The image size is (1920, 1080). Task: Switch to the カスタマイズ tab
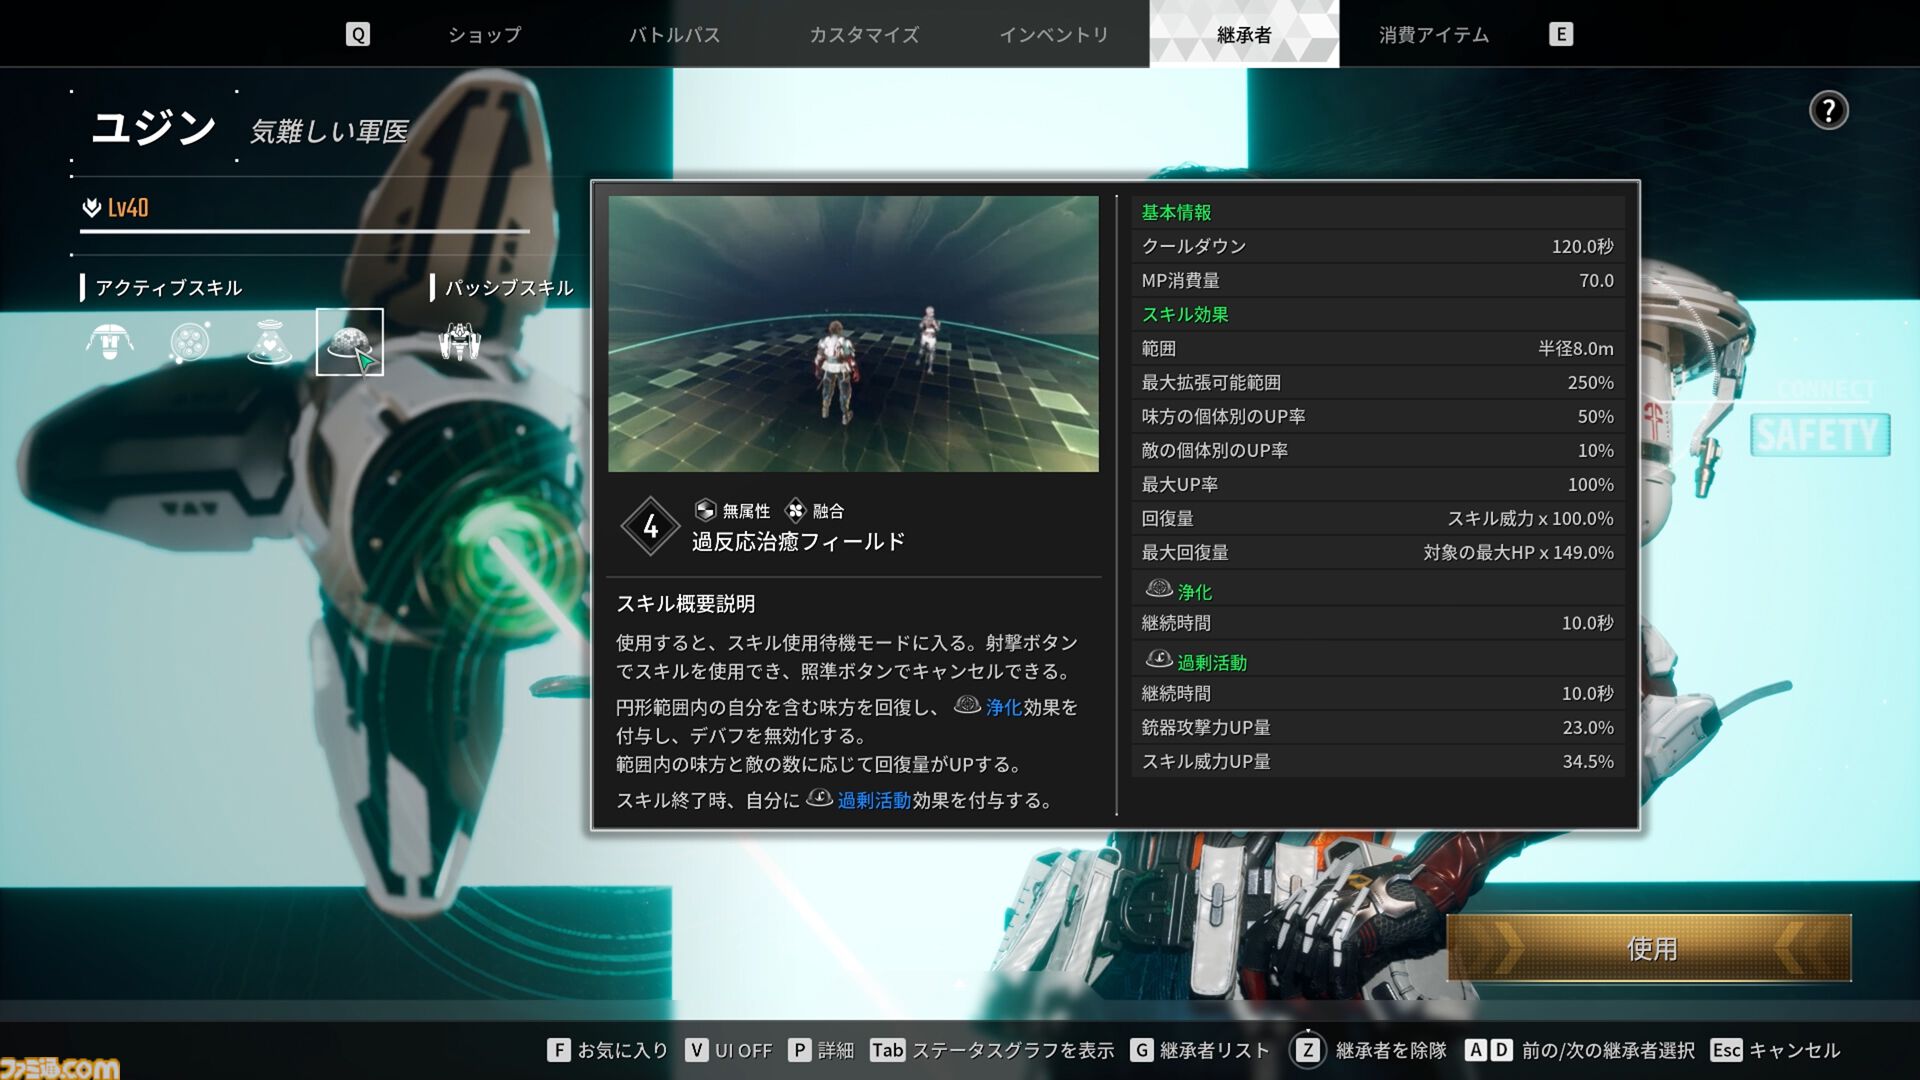pos(864,34)
